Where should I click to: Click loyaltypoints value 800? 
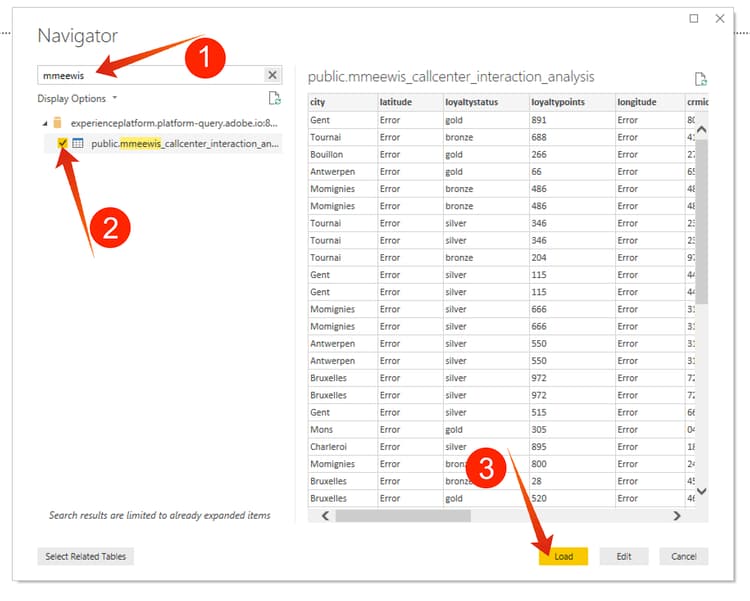[x=572, y=464]
